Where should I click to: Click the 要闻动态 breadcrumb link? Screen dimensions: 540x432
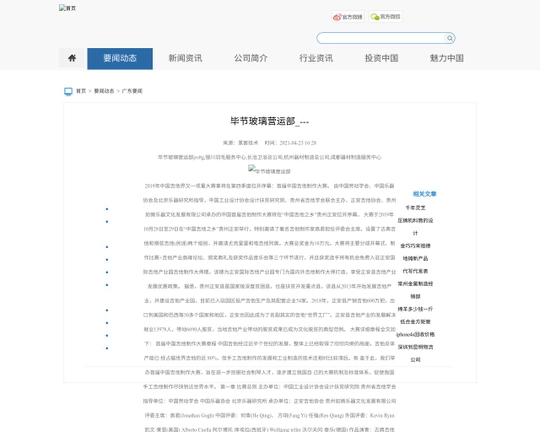[x=104, y=91]
